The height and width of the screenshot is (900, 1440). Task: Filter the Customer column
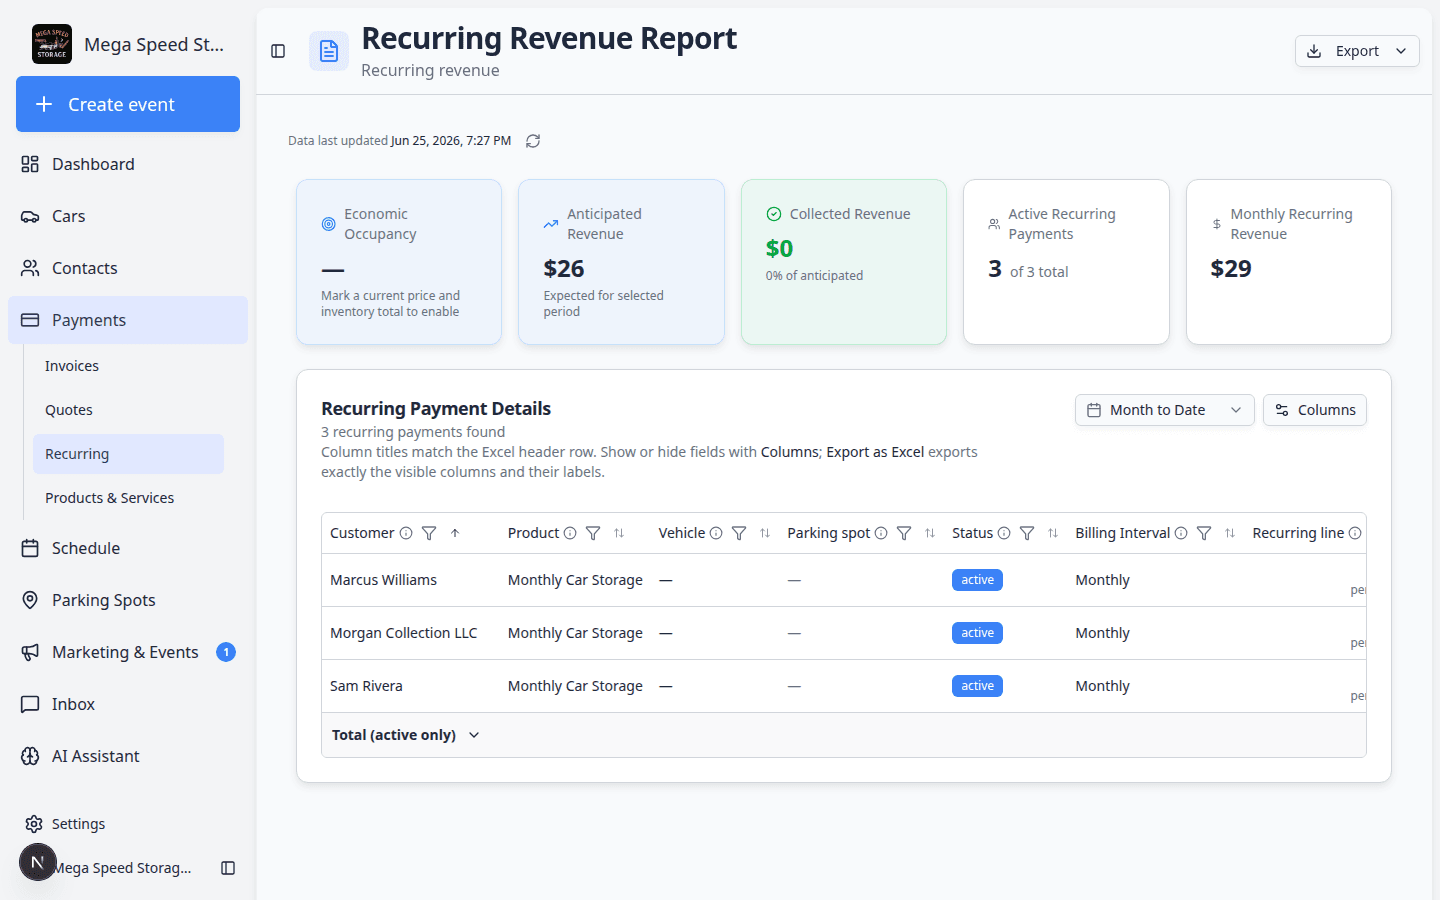(x=429, y=533)
